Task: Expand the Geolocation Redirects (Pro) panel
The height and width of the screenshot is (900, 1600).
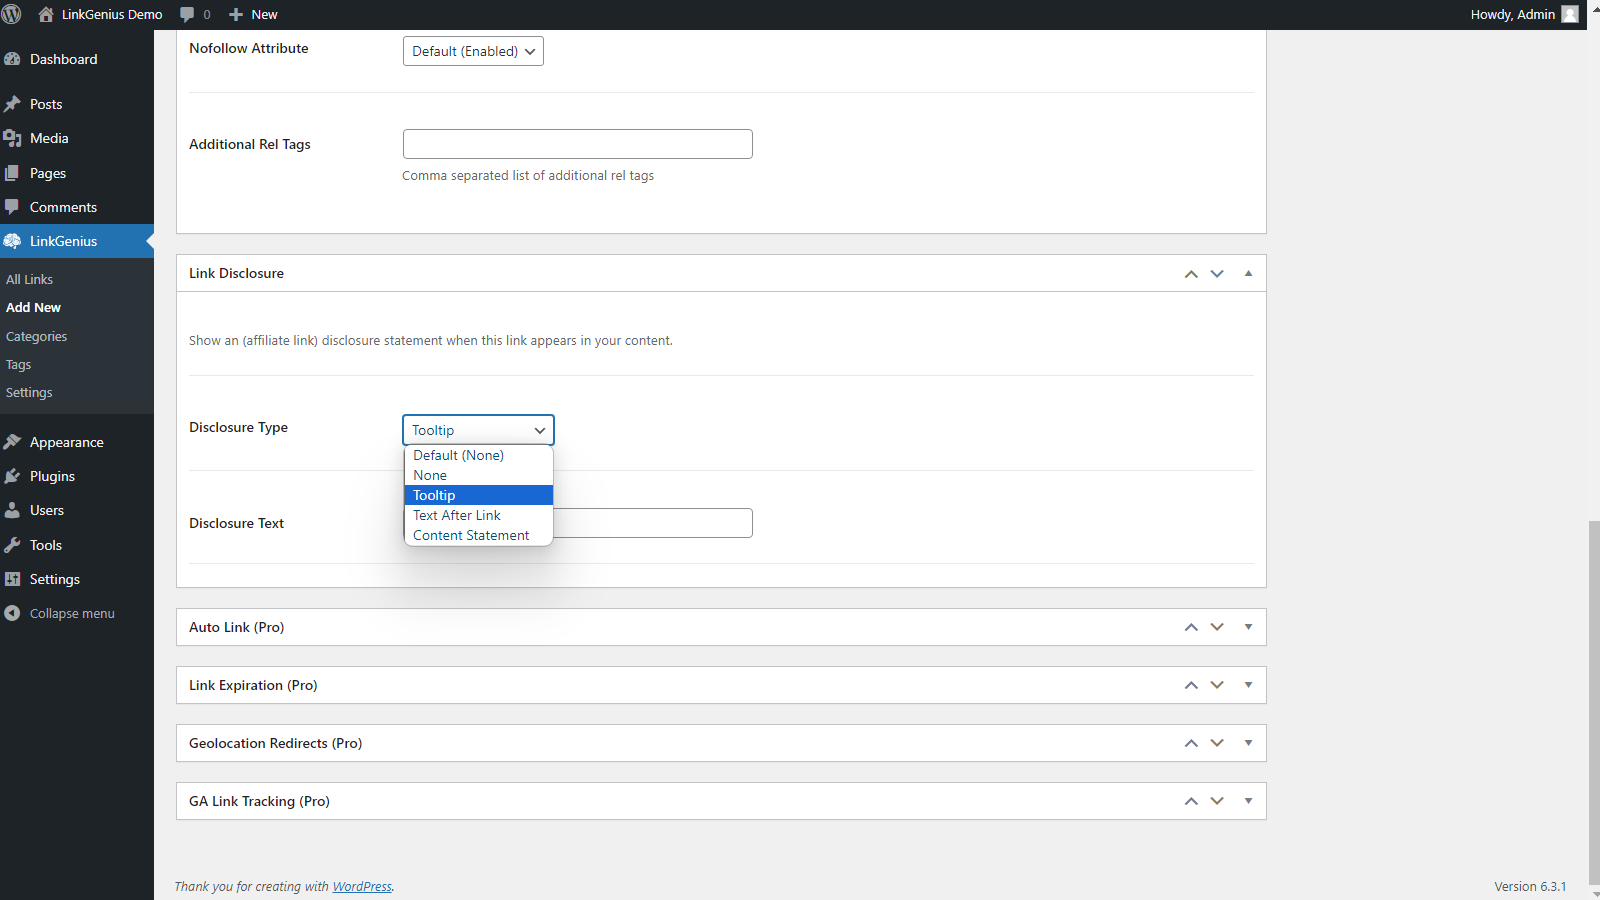Action: click(1248, 743)
